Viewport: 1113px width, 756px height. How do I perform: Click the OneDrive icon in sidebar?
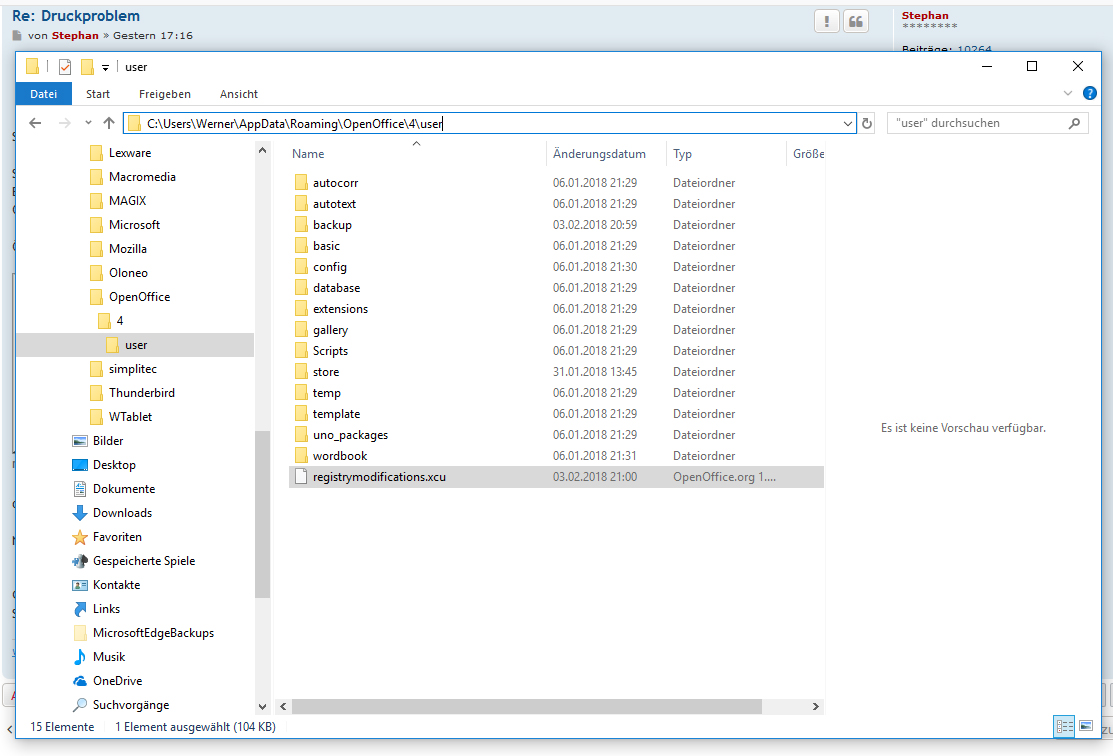pyautogui.click(x=81, y=681)
